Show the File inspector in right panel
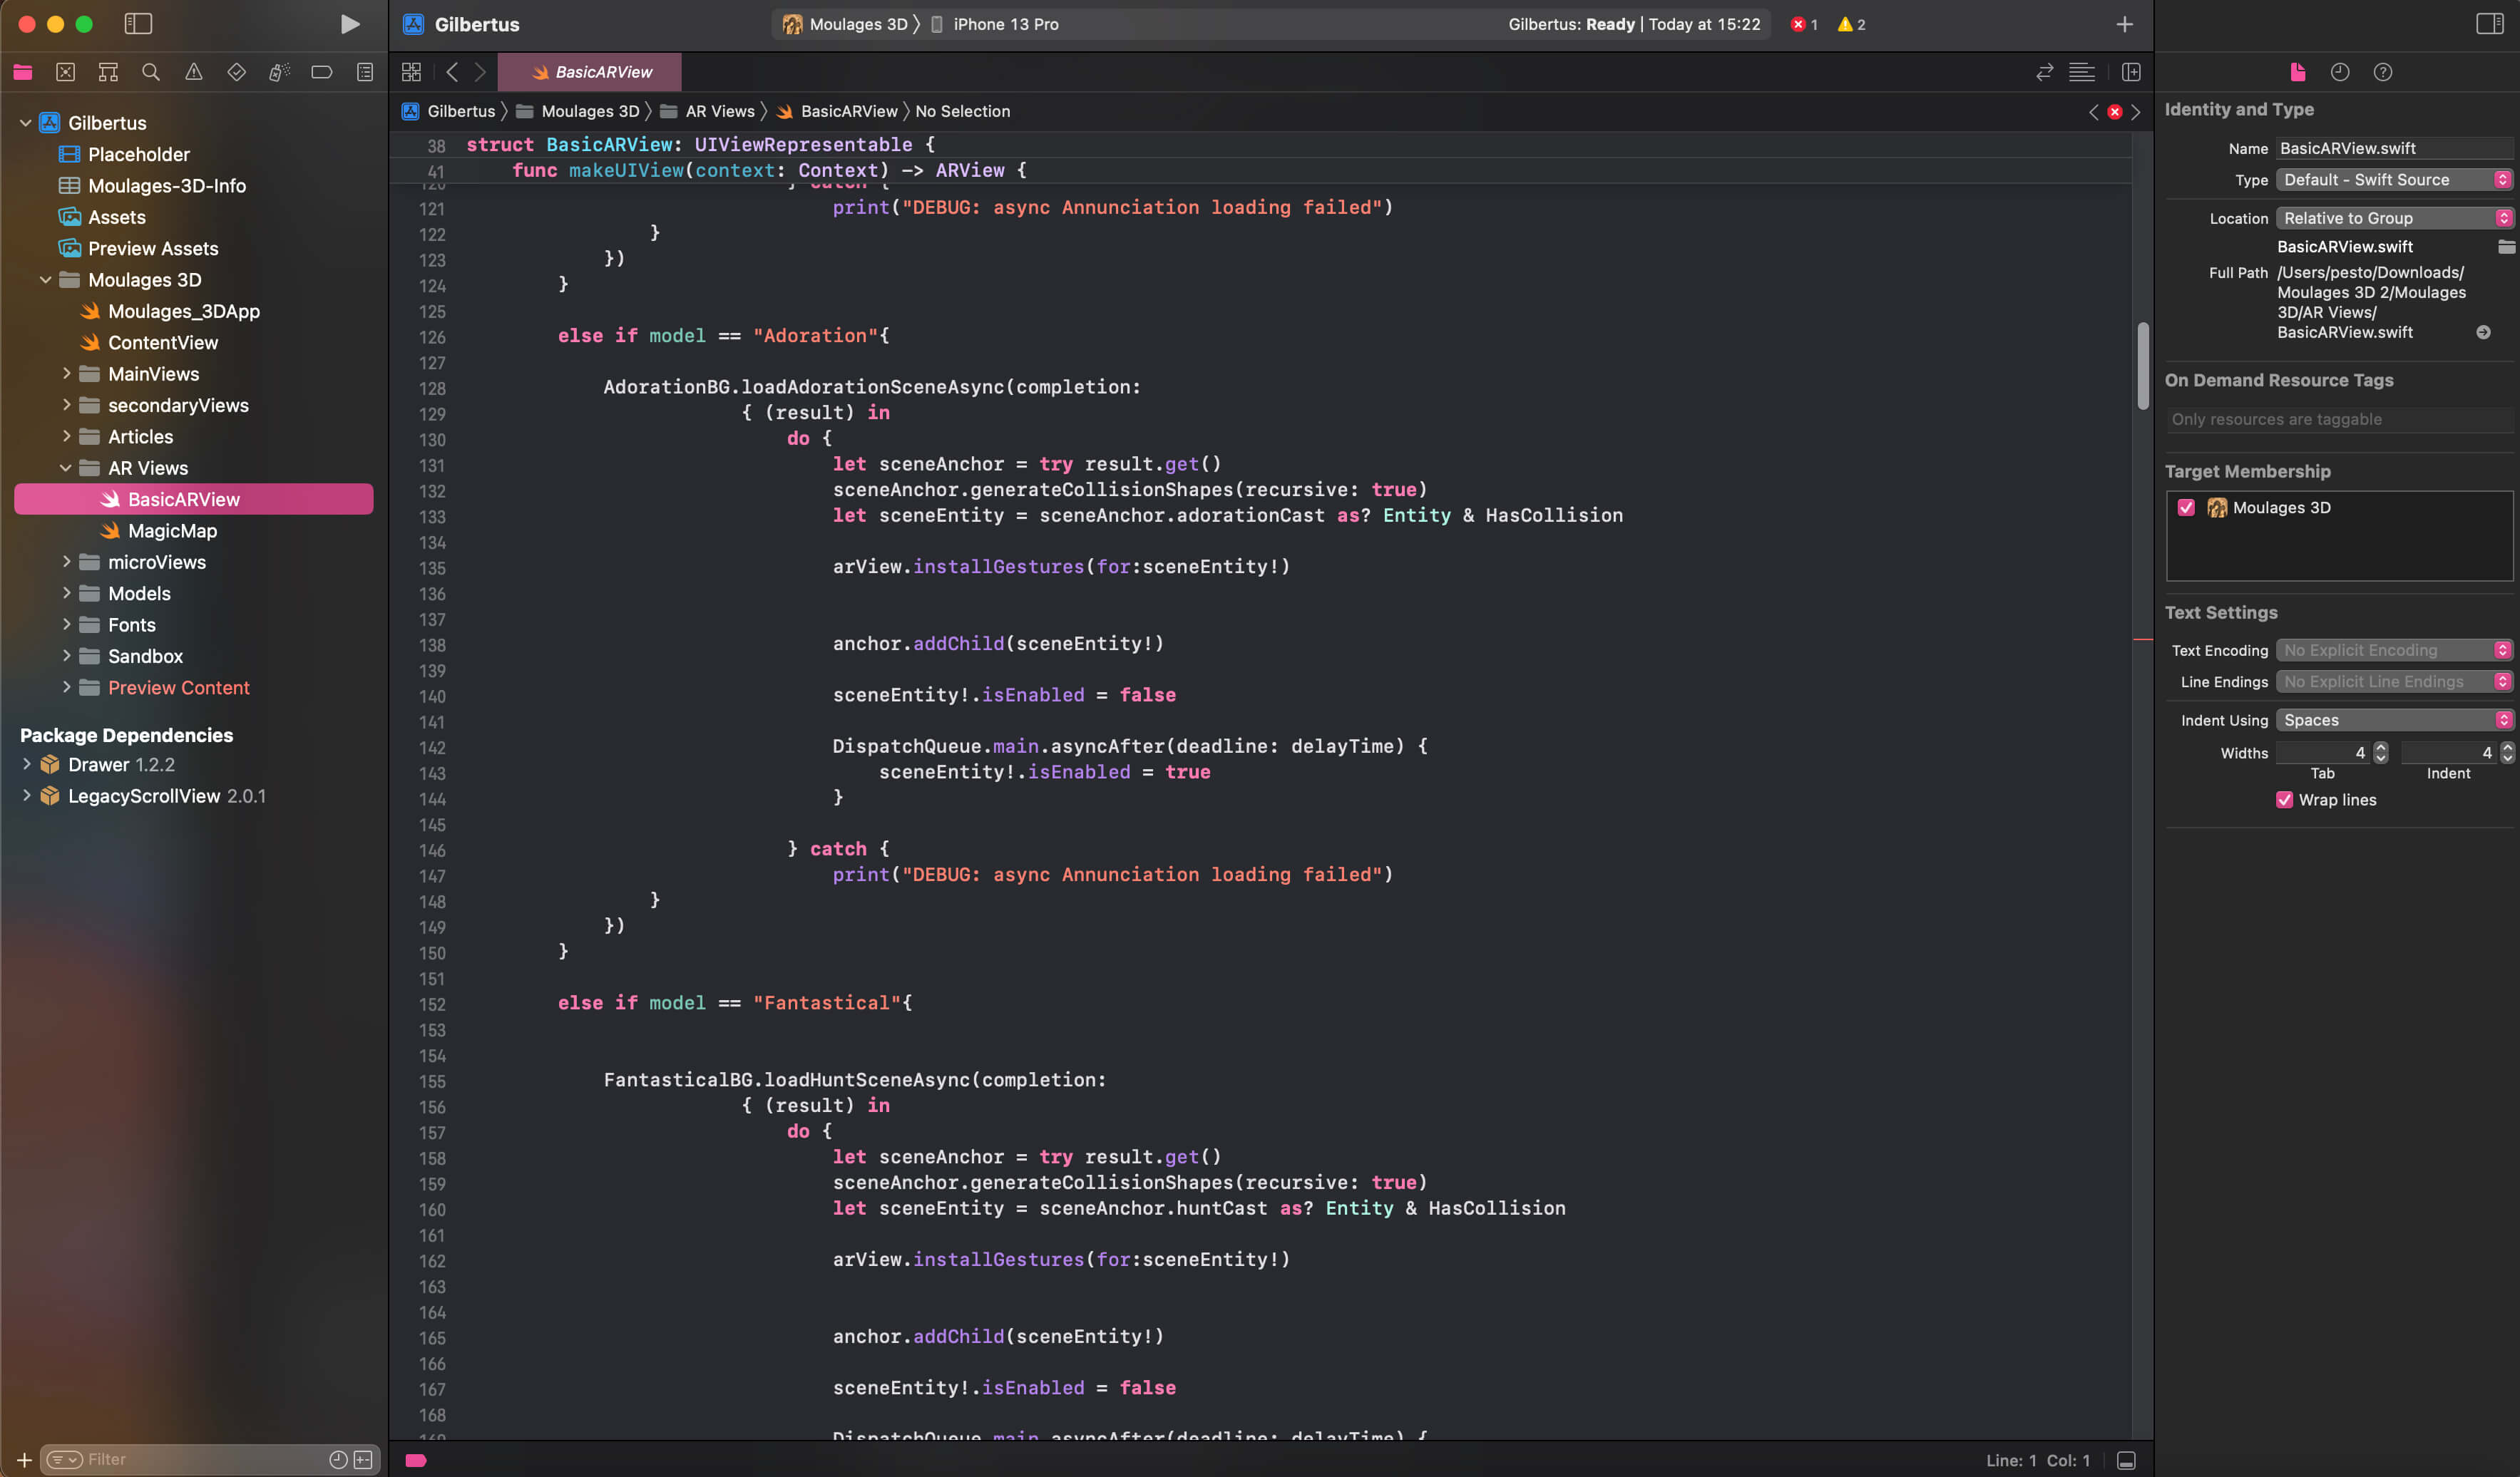 tap(2297, 72)
